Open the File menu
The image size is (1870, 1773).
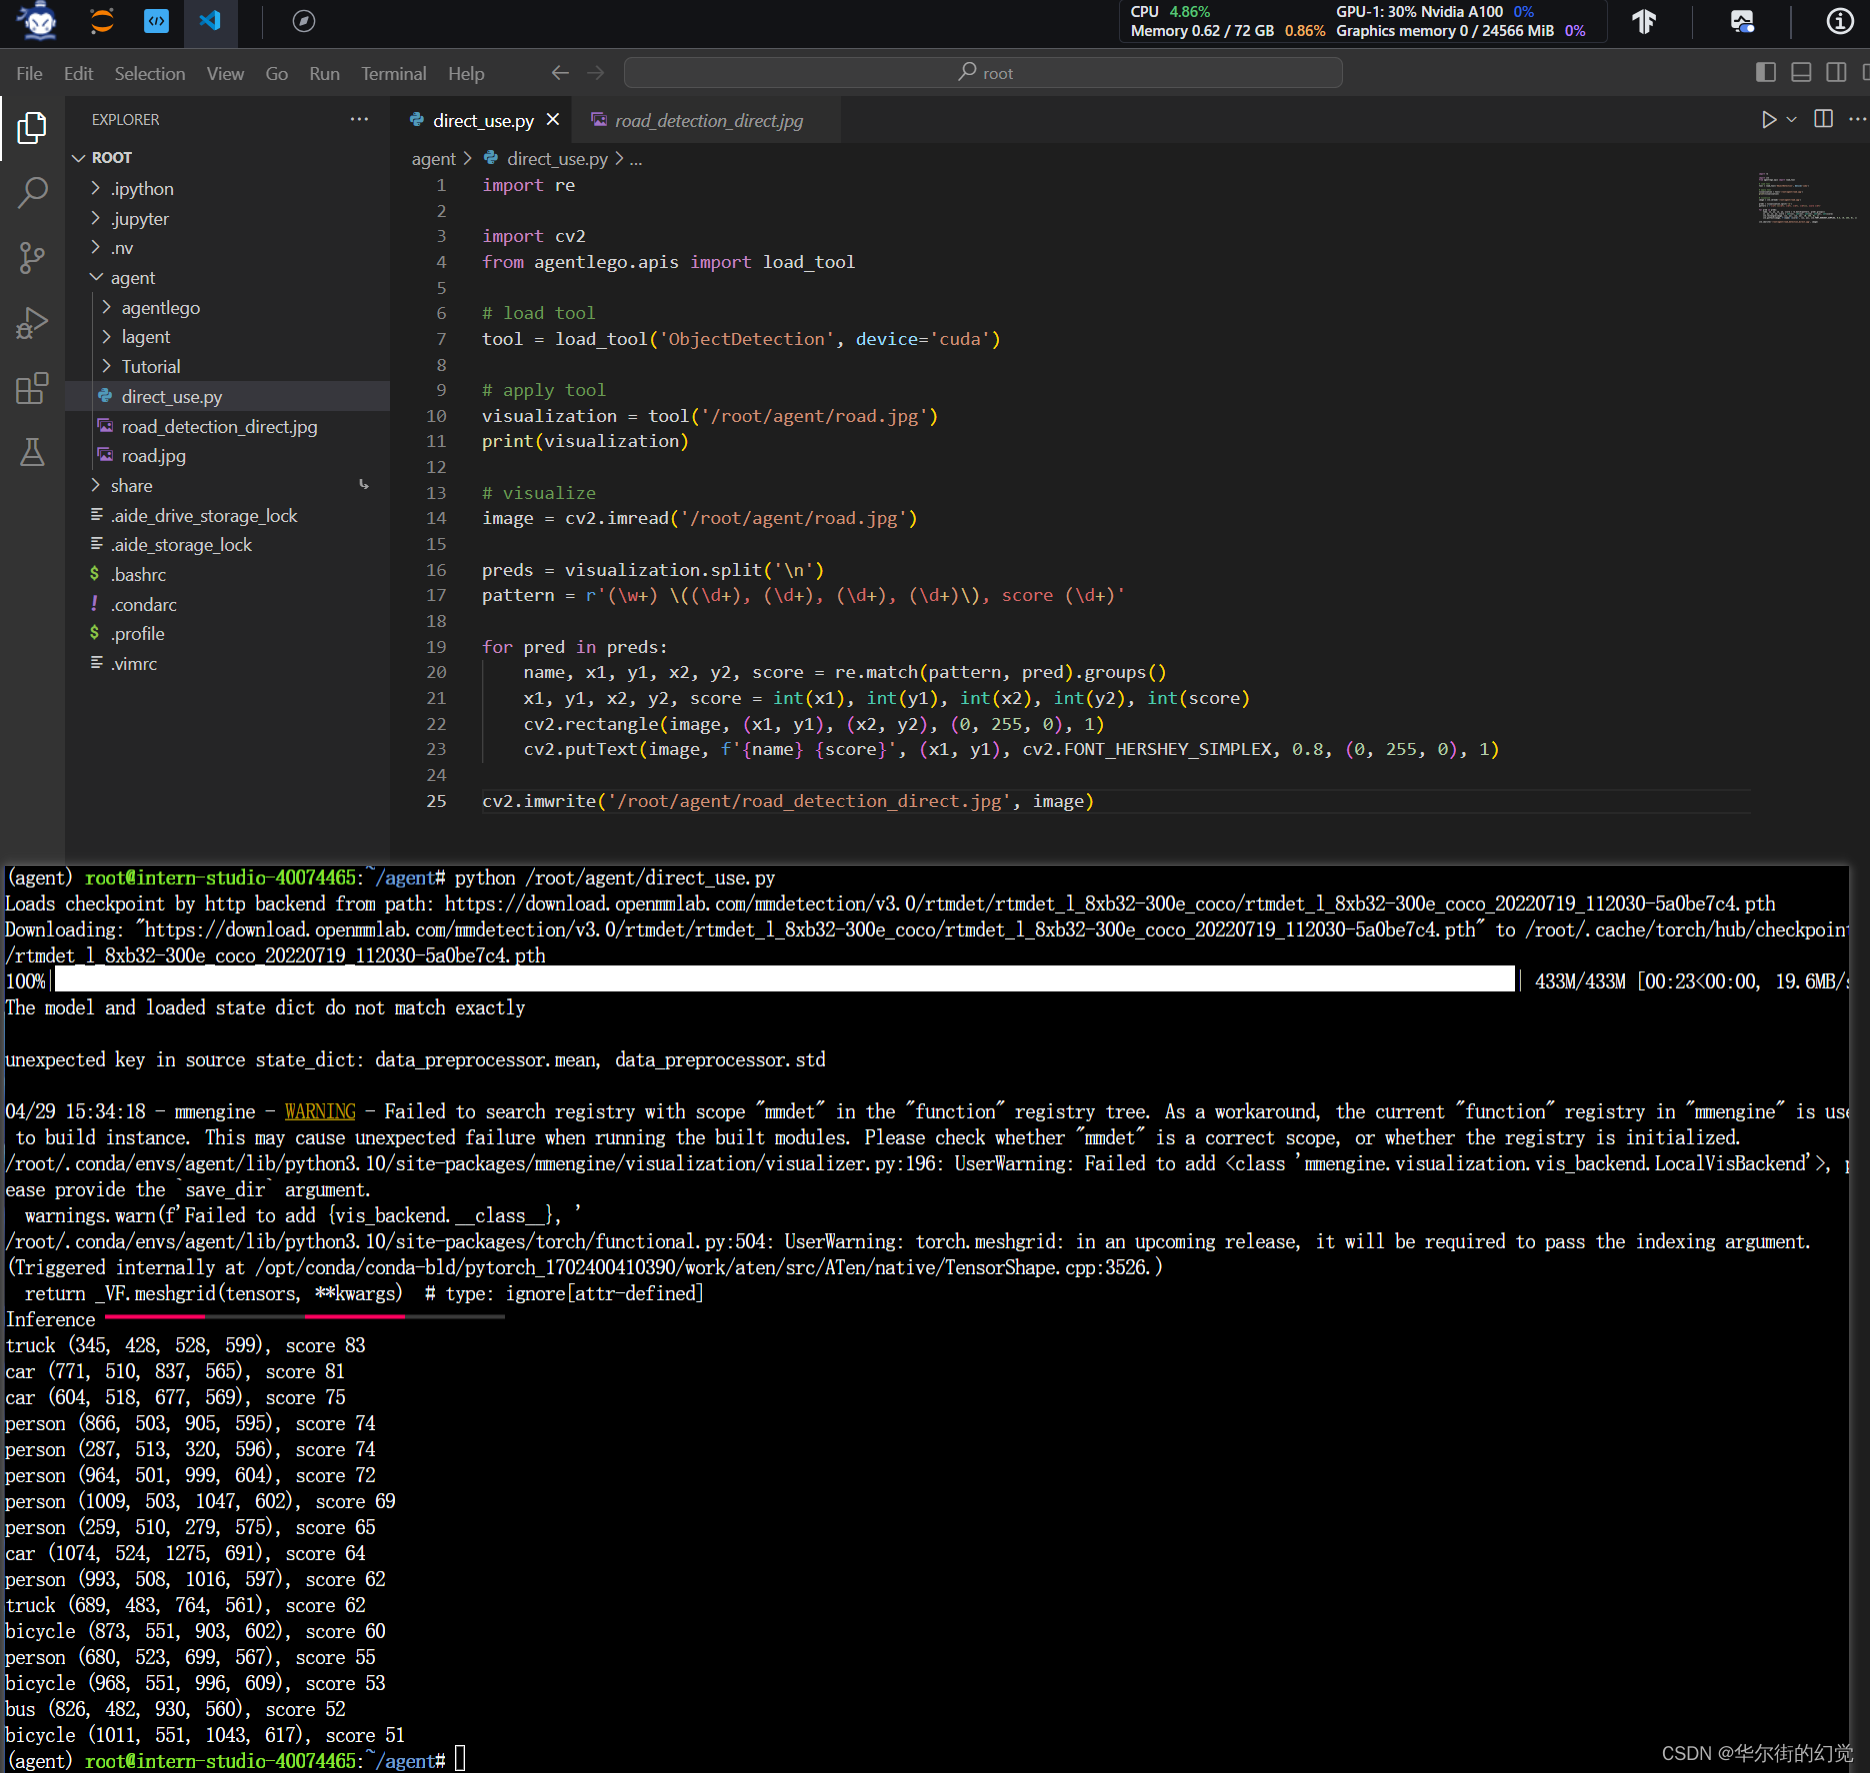click(x=29, y=73)
